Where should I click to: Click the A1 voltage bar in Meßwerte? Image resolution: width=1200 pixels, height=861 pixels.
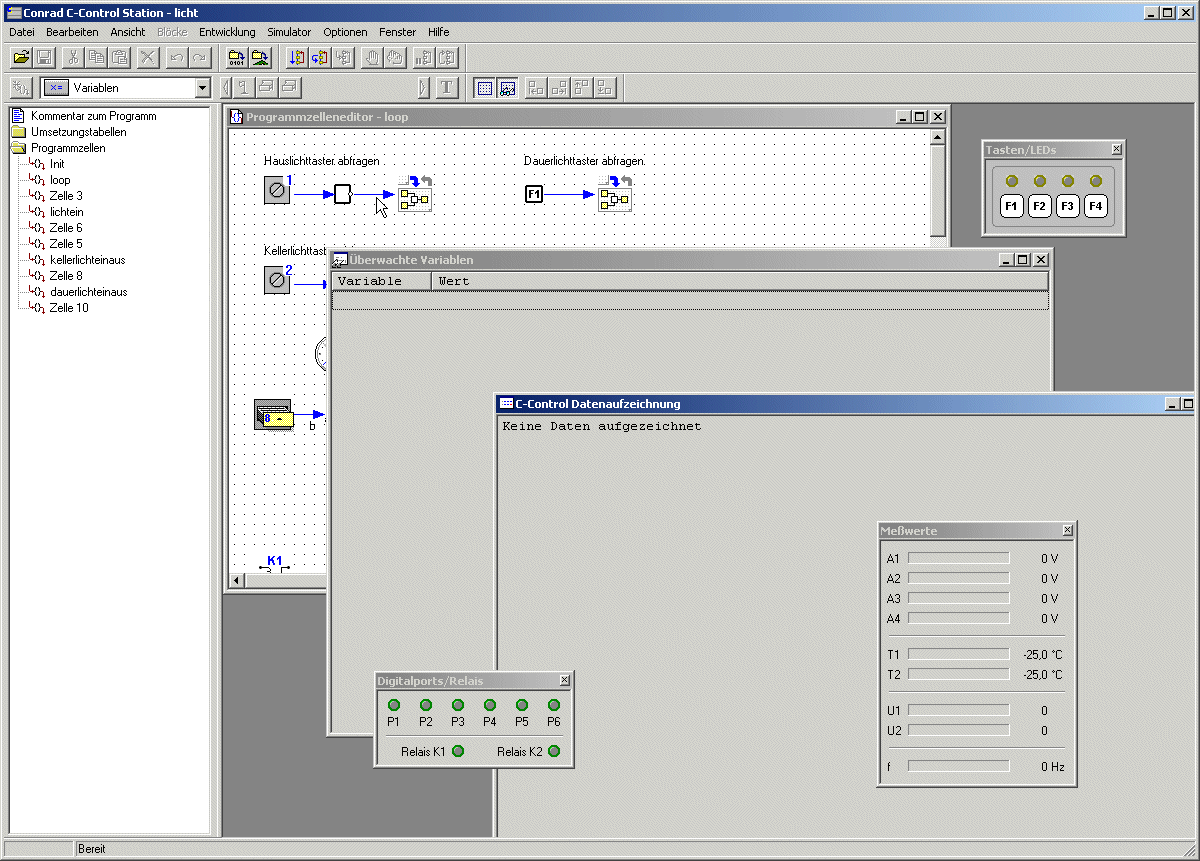[959, 558]
